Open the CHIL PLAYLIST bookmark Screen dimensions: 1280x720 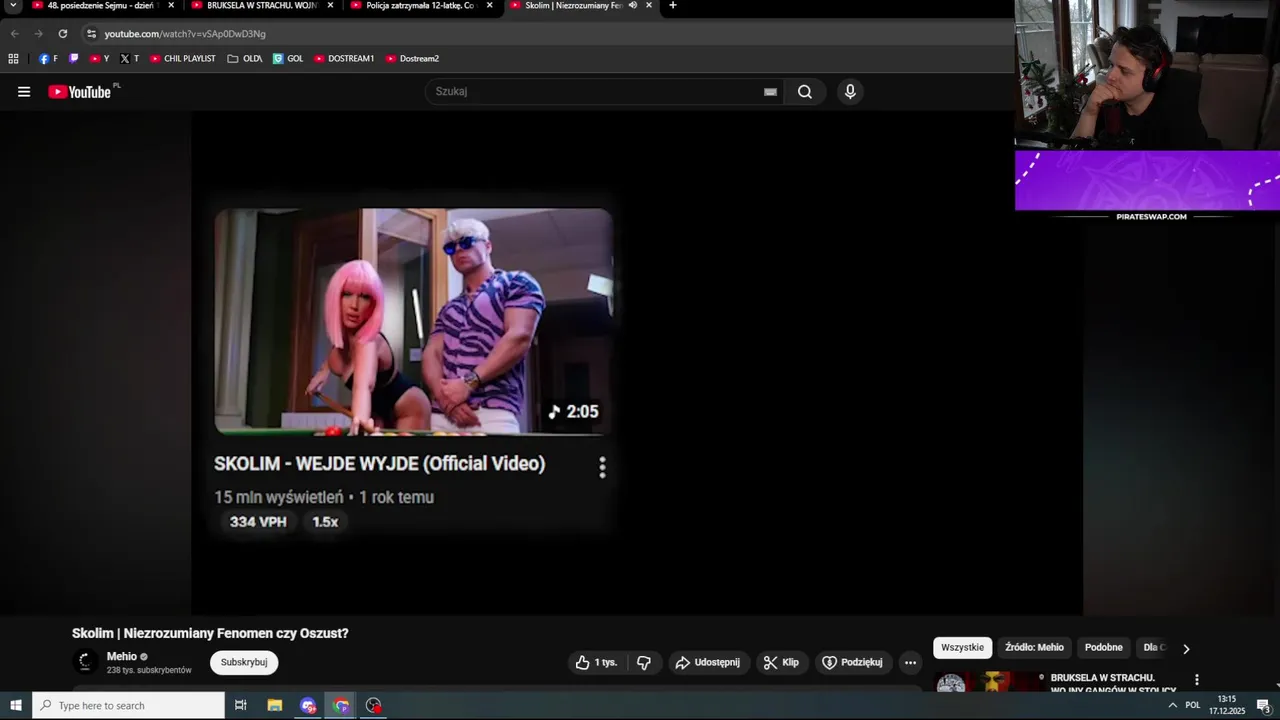click(182, 59)
